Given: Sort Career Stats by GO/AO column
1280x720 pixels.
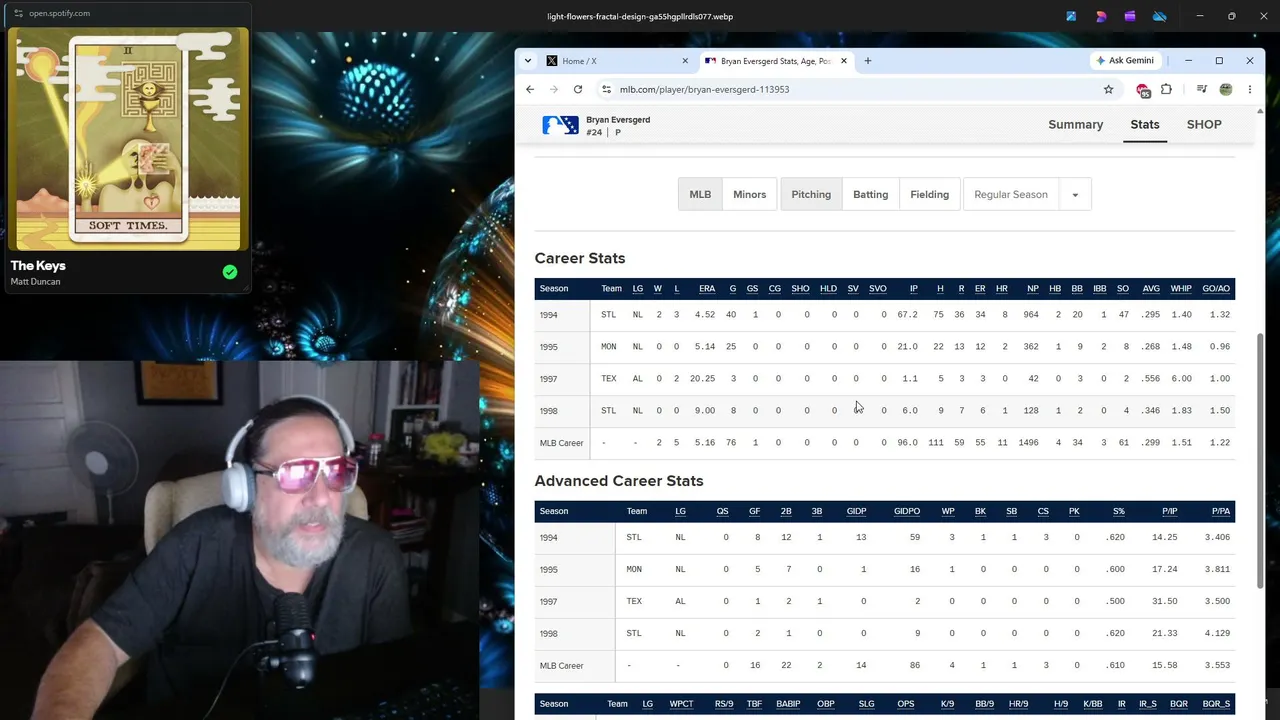Looking at the screenshot, I should click(1216, 289).
